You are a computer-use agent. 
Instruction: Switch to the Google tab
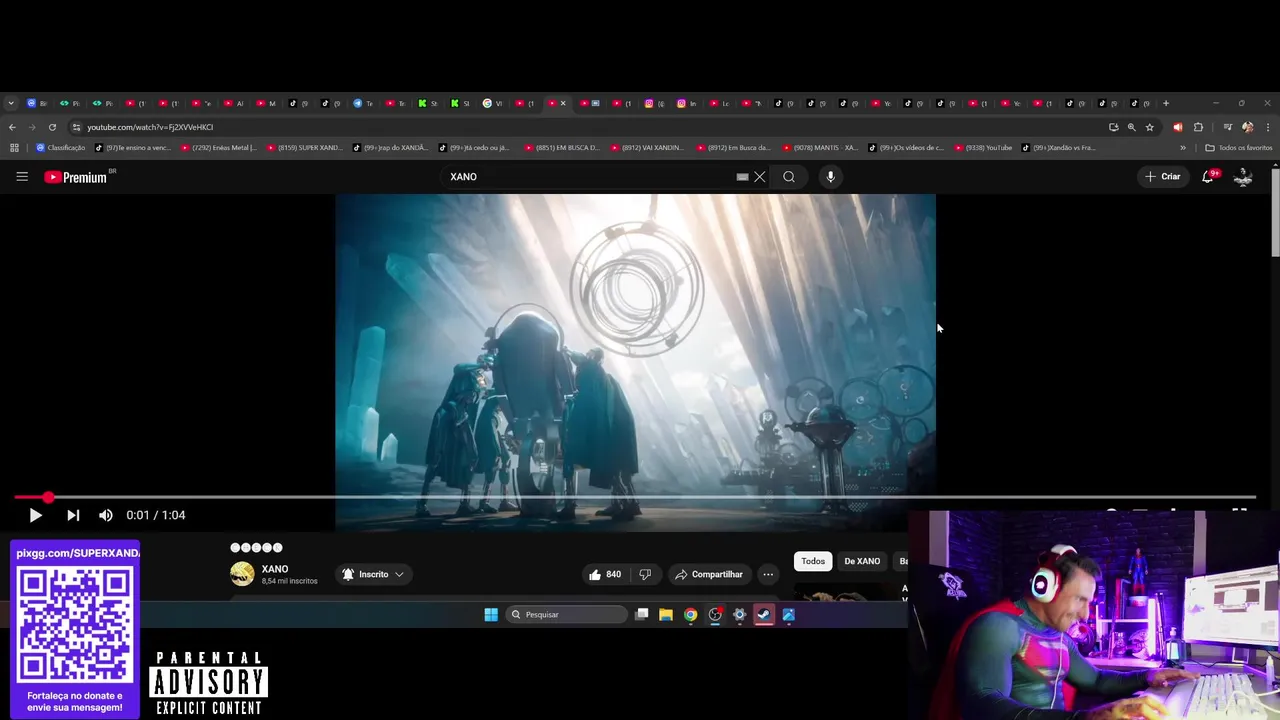(492, 103)
